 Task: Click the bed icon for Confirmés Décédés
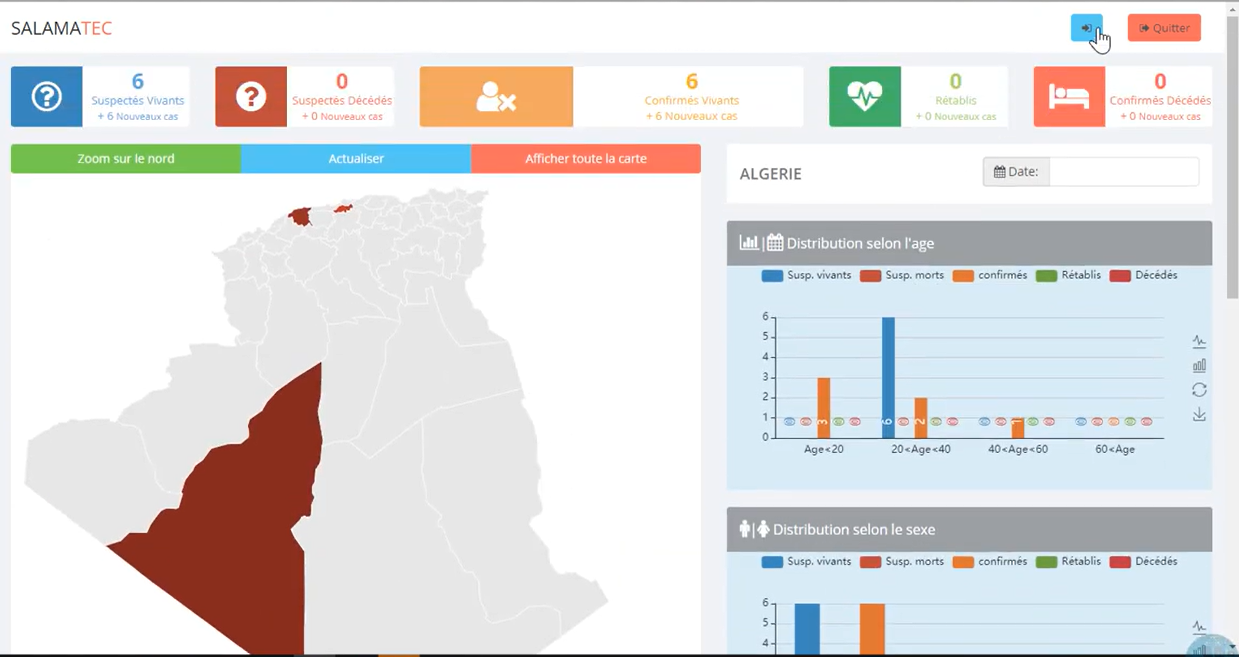(x=1069, y=97)
